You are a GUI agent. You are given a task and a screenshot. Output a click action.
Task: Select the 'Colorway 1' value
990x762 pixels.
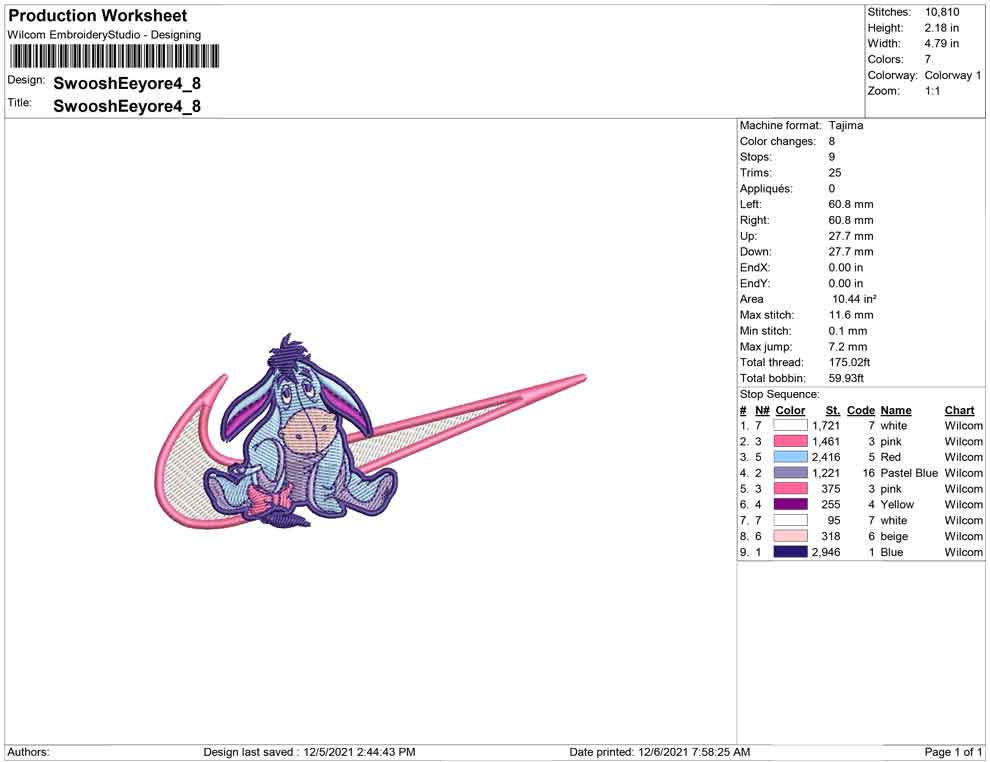(953, 75)
